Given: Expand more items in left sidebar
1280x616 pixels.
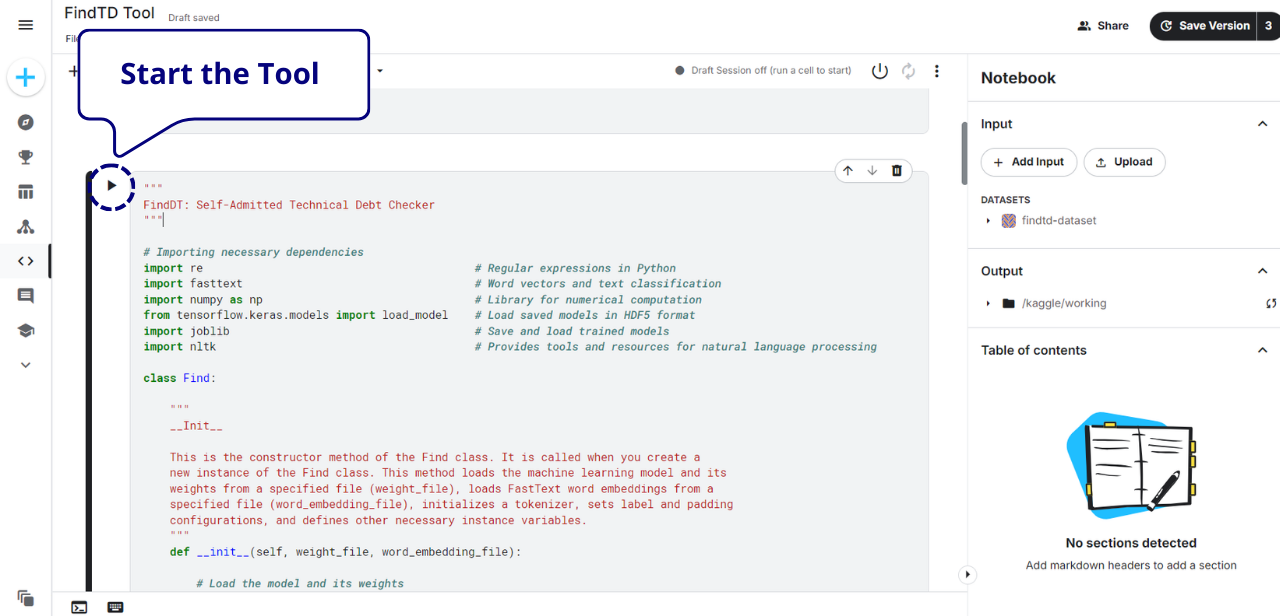Looking at the screenshot, I should (26, 365).
